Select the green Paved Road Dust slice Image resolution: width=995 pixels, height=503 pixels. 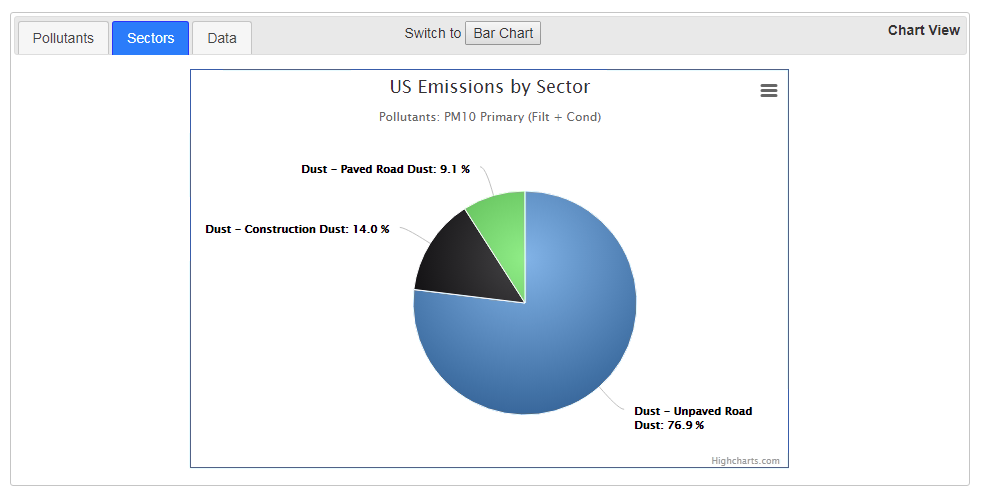[501, 230]
